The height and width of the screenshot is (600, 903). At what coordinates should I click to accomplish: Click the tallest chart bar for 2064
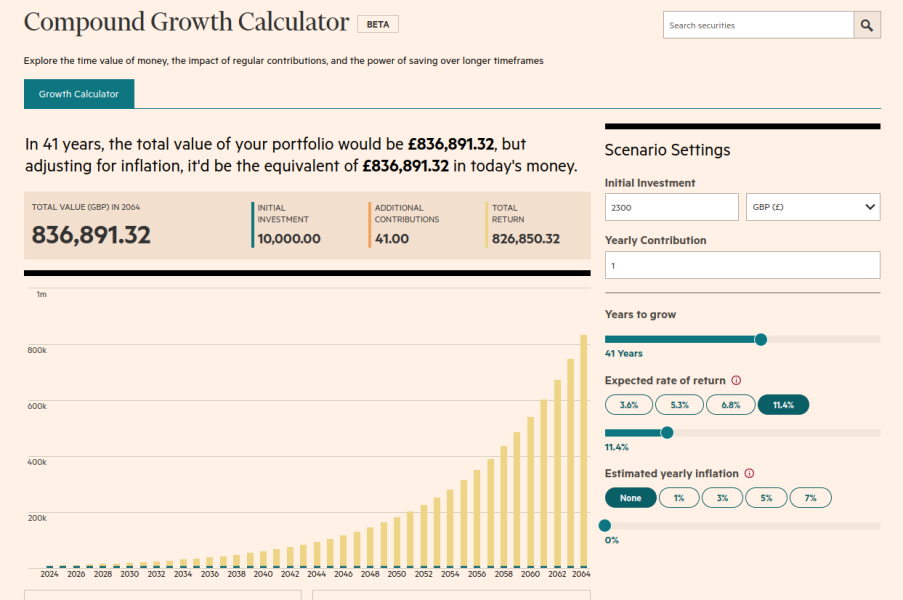pos(583,451)
